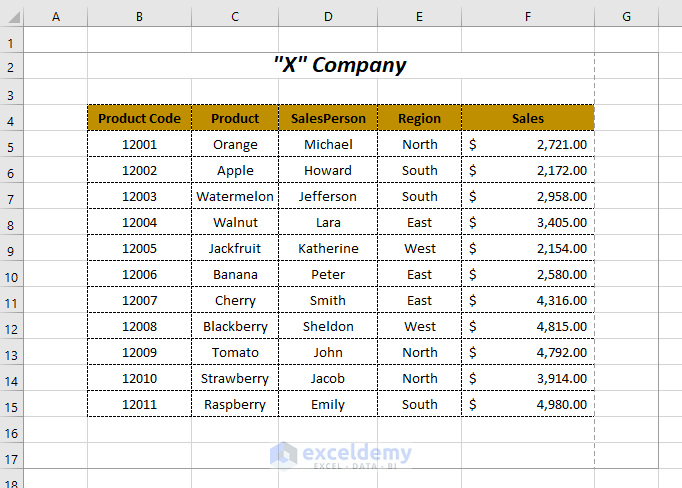Select the cell containing Katherine
This screenshot has width=682, height=488.
coord(328,248)
